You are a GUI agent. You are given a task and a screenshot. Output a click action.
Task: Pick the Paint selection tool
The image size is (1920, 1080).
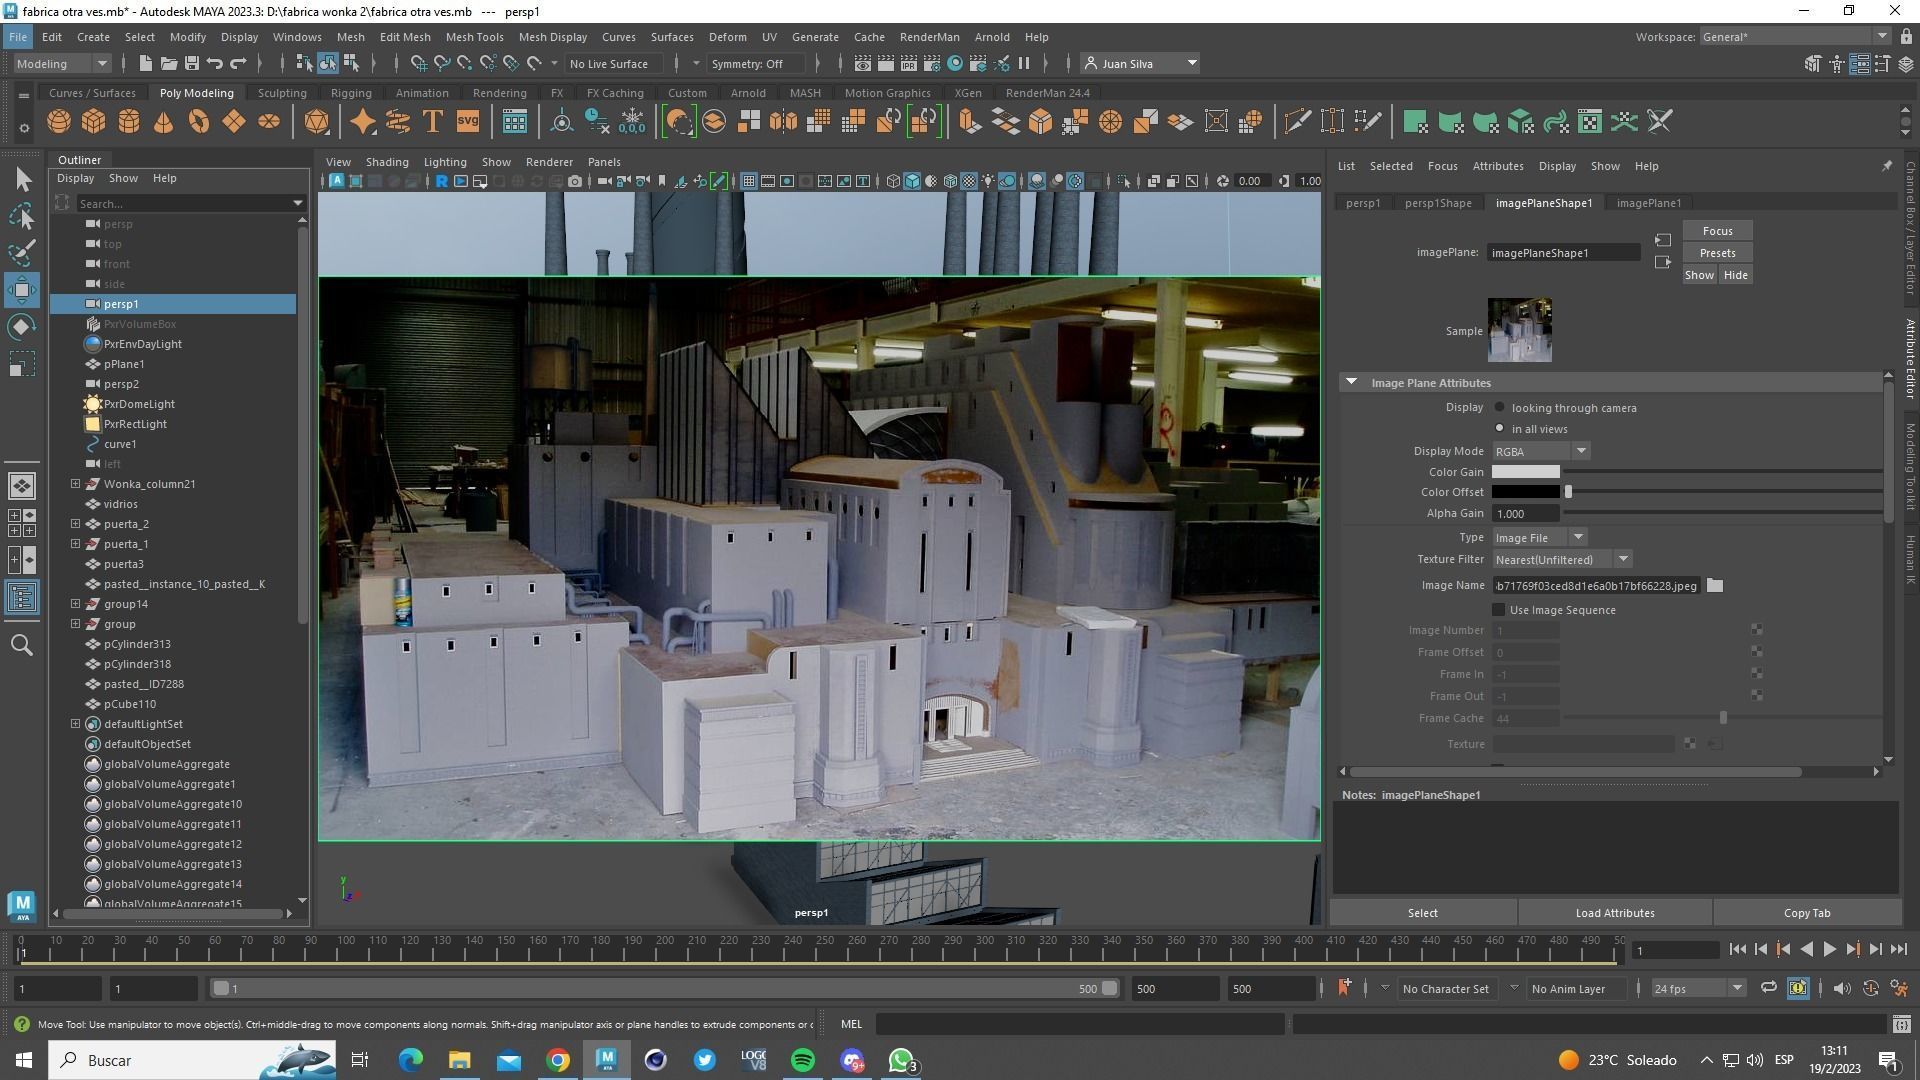click(22, 252)
